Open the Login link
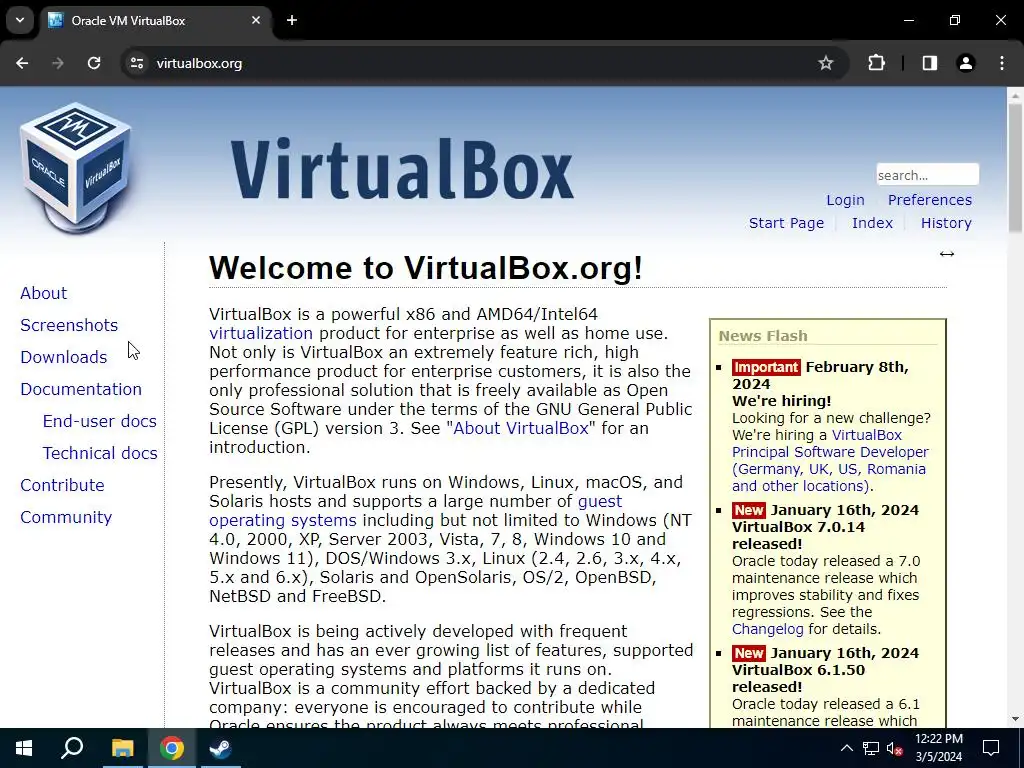Viewport: 1024px width, 768px height. [x=845, y=200]
